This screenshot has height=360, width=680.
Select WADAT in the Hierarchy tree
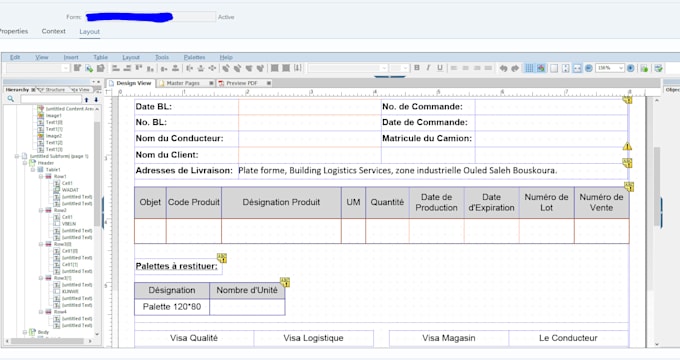click(x=70, y=190)
